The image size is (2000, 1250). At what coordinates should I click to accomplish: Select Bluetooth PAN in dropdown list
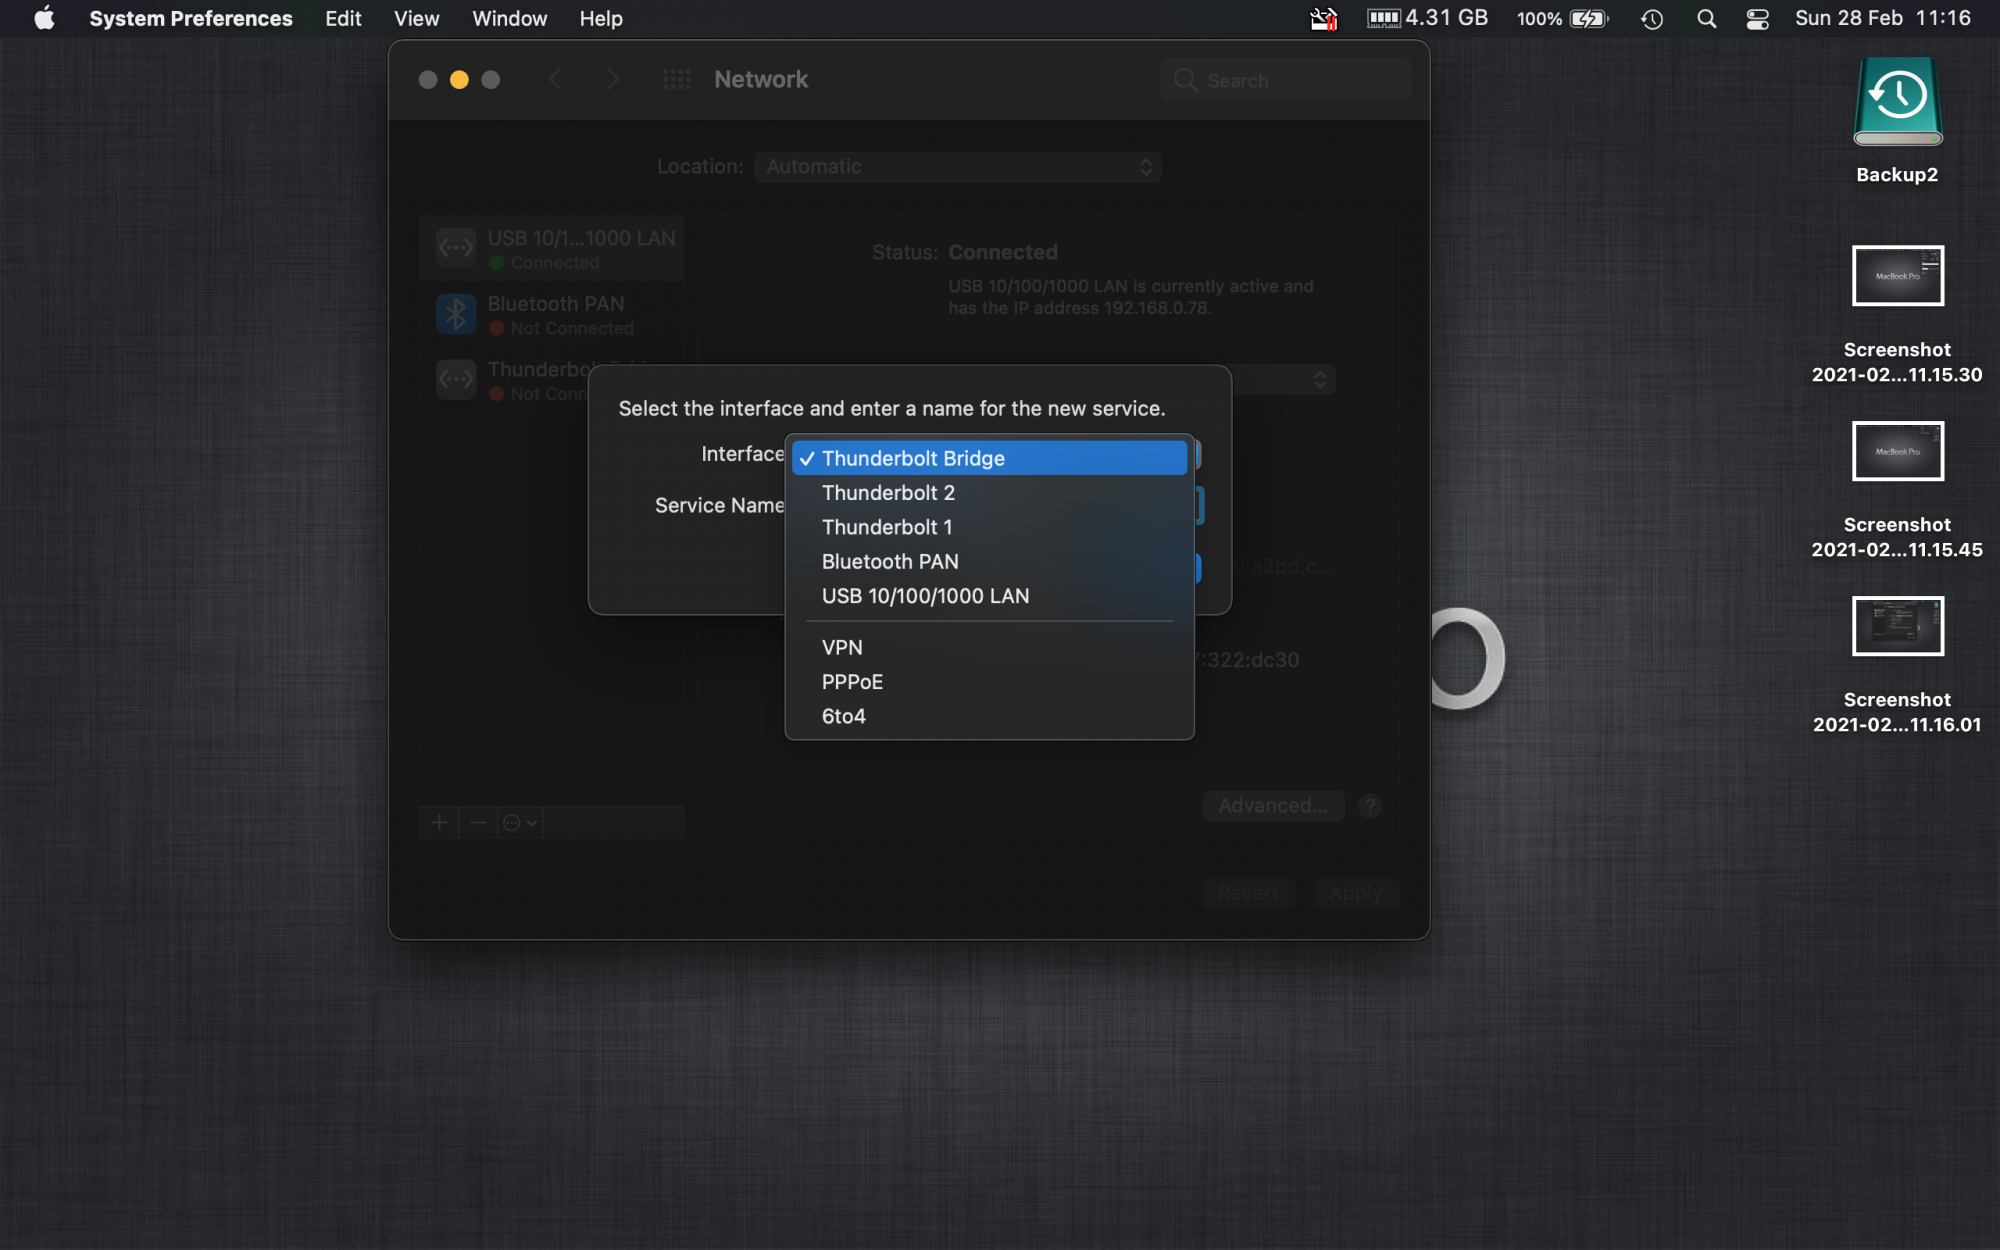[x=890, y=562]
